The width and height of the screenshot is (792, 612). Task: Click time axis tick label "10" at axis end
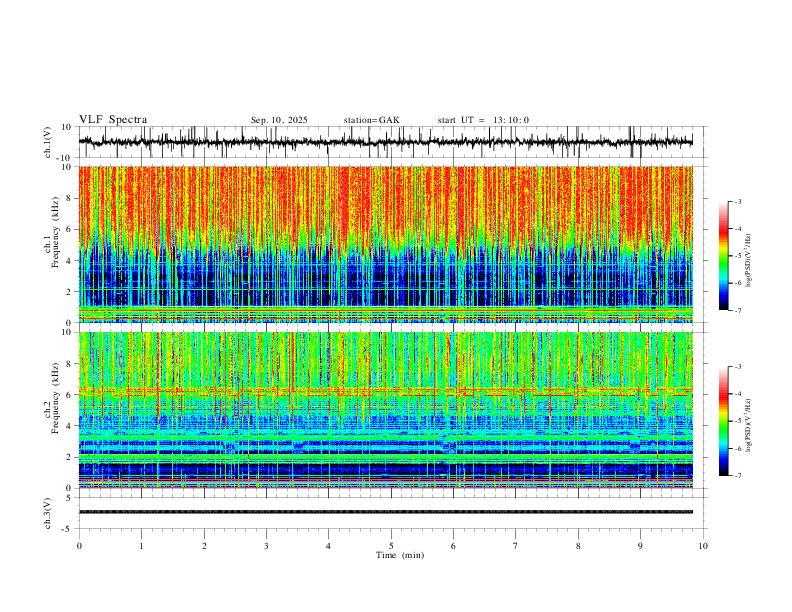point(703,546)
